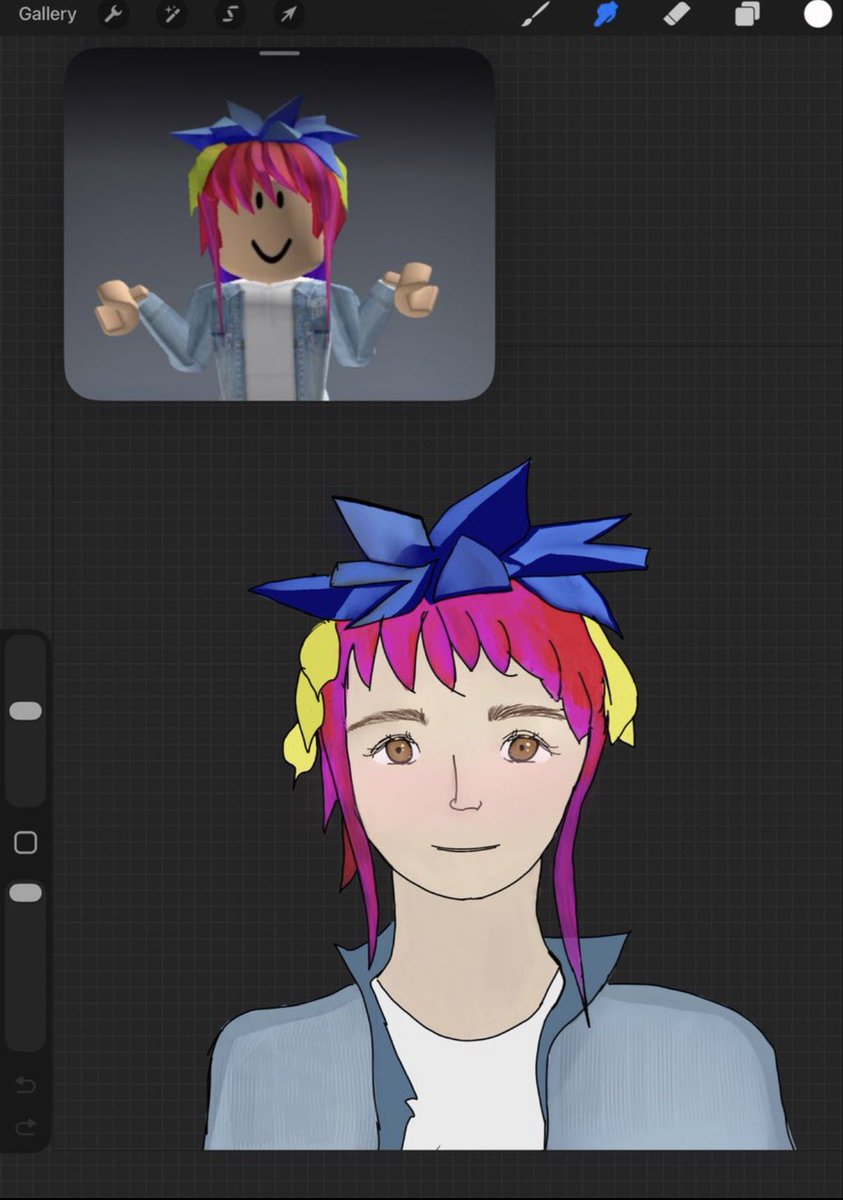This screenshot has height=1200, width=843.
Task: Tap the reference window top grab handle
Action: coord(279,52)
